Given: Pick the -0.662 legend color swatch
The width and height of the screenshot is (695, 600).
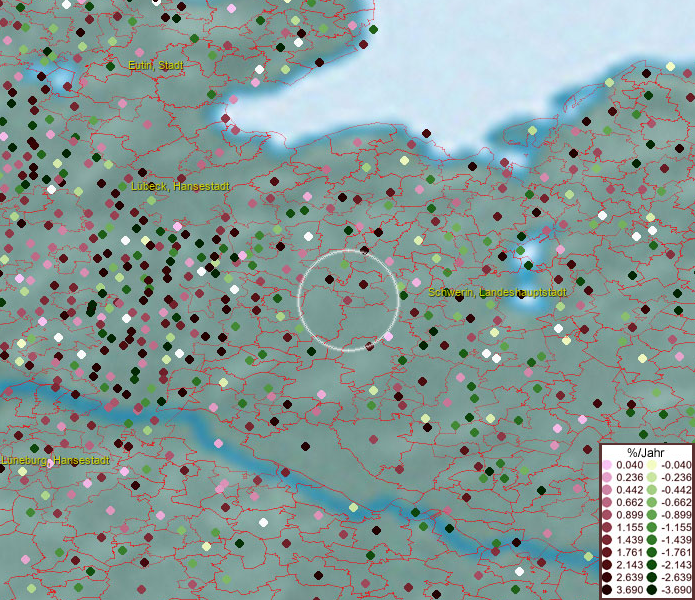Looking at the screenshot, I should click(652, 503).
